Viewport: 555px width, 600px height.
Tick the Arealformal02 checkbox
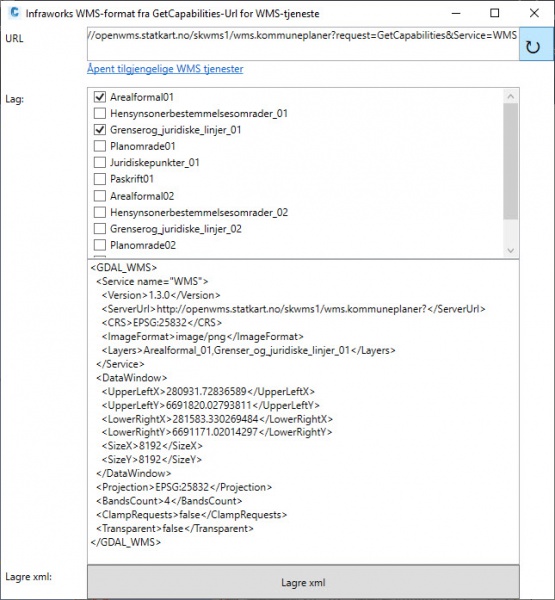tap(100, 196)
